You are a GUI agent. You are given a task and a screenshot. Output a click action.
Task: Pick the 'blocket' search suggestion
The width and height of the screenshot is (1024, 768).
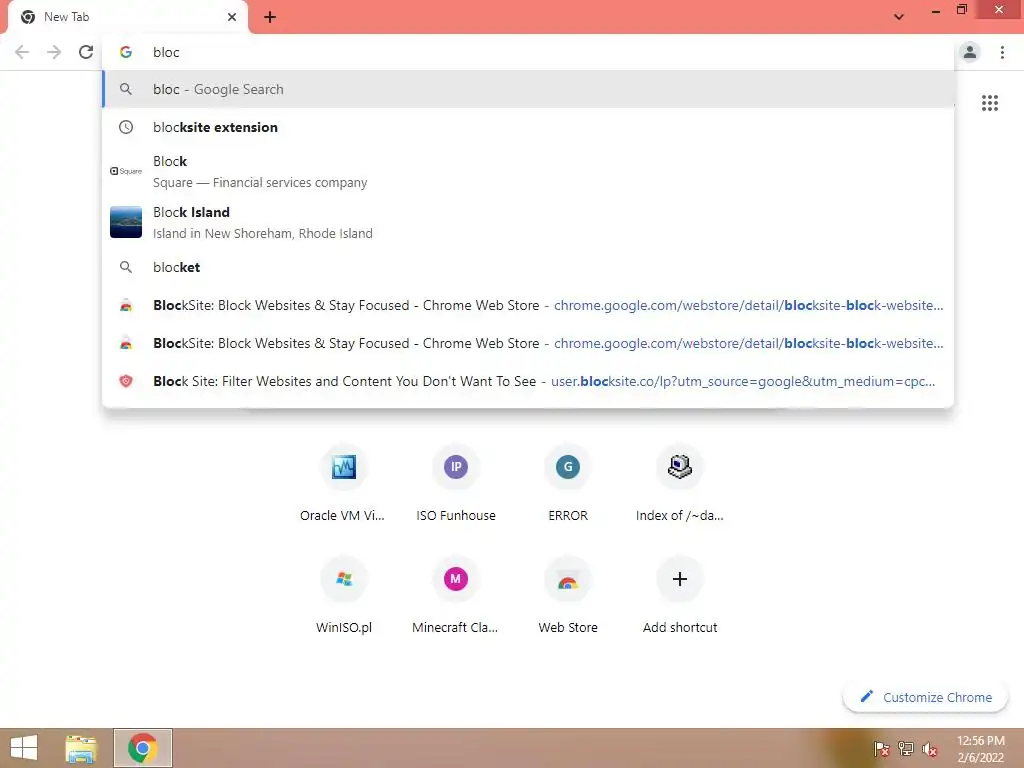point(528,267)
